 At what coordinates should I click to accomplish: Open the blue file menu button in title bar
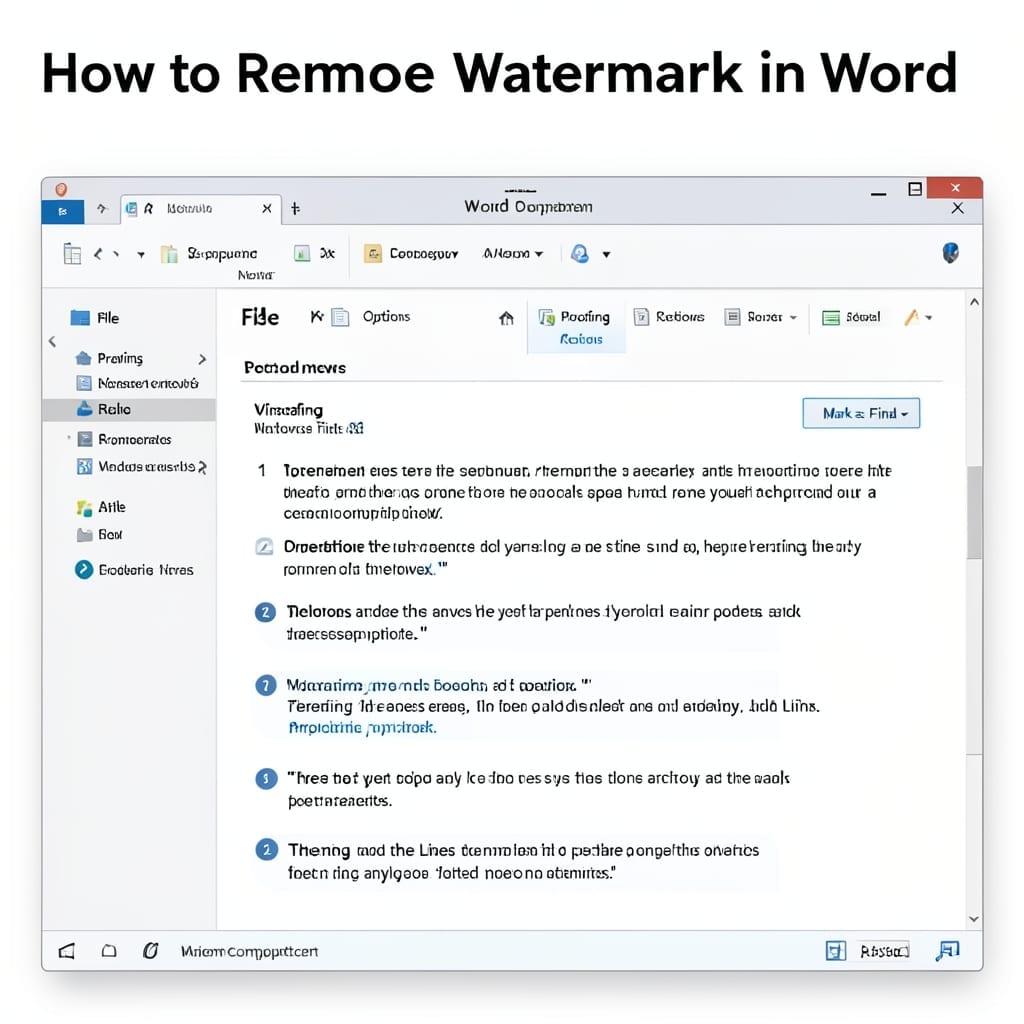(x=63, y=212)
